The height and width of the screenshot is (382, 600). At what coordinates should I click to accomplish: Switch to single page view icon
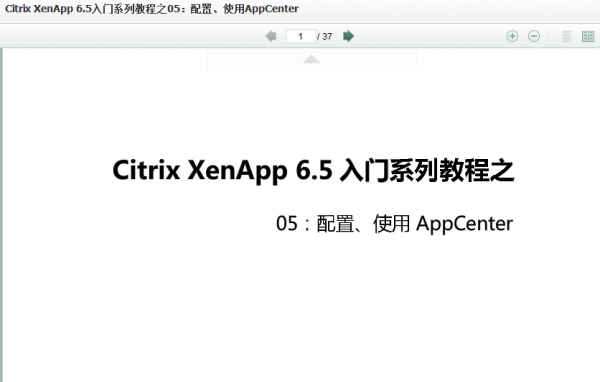[x=566, y=36]
